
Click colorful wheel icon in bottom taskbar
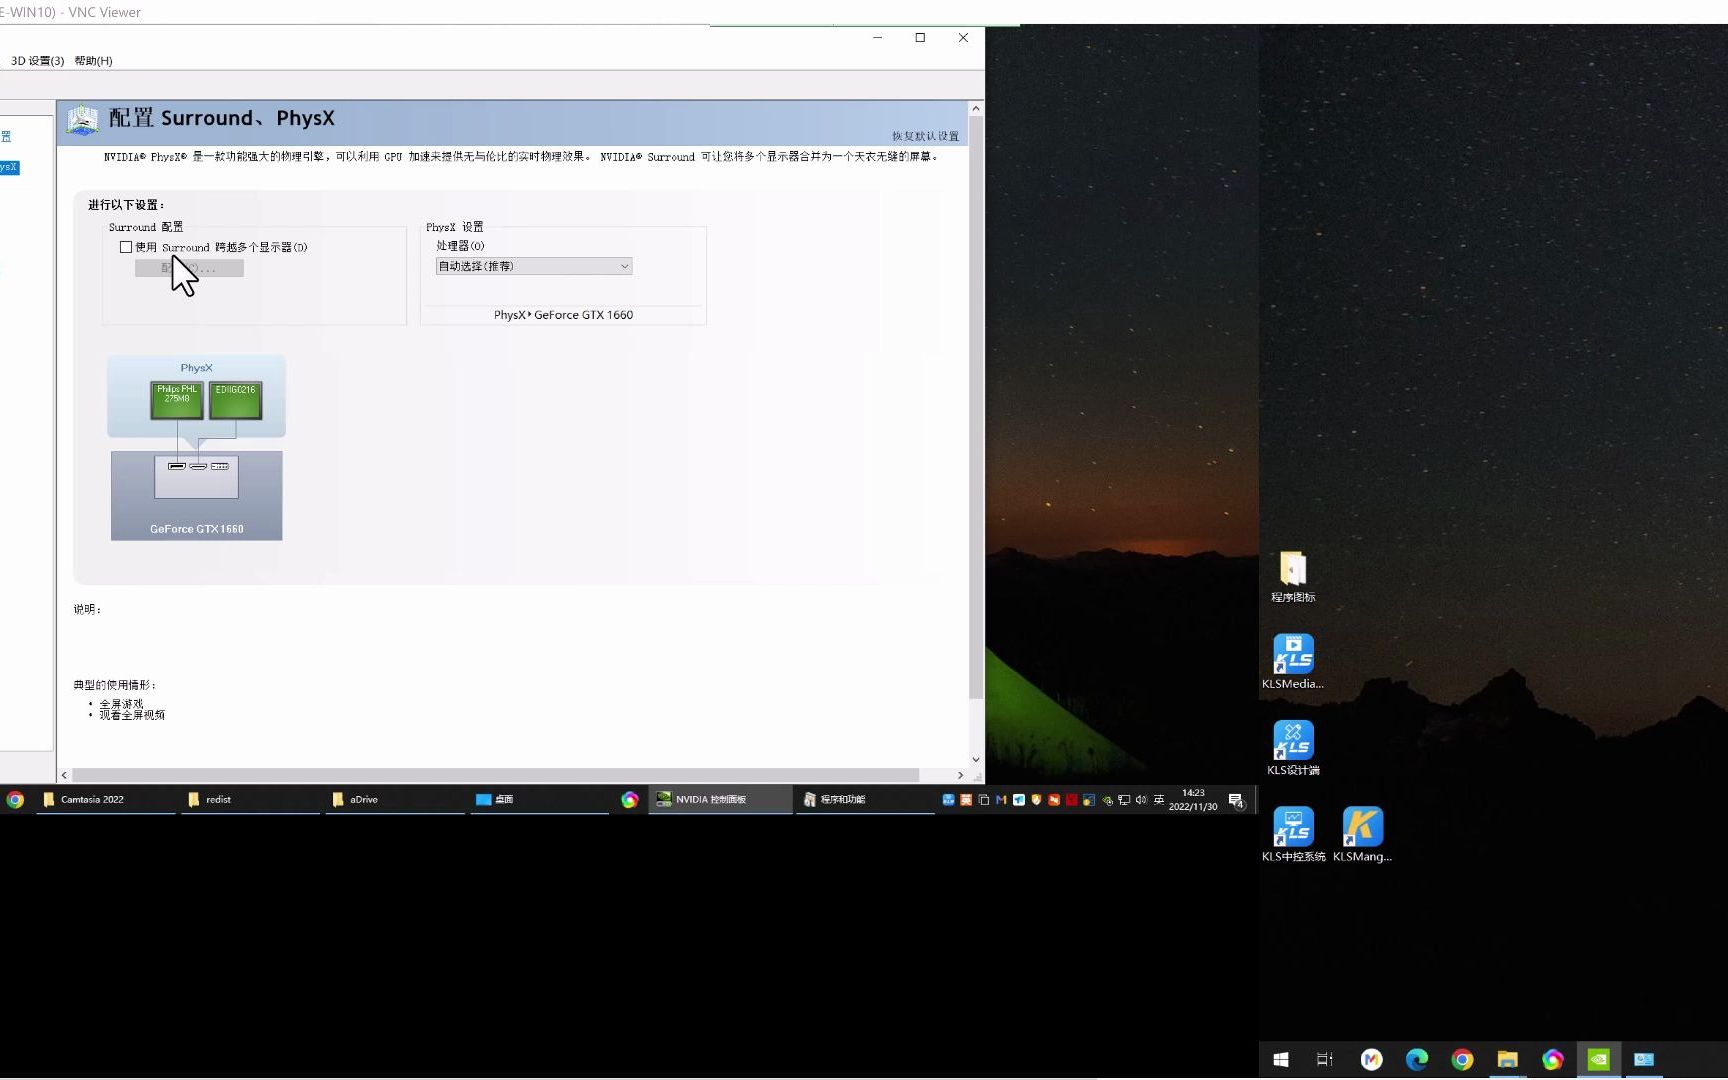1553,1059
